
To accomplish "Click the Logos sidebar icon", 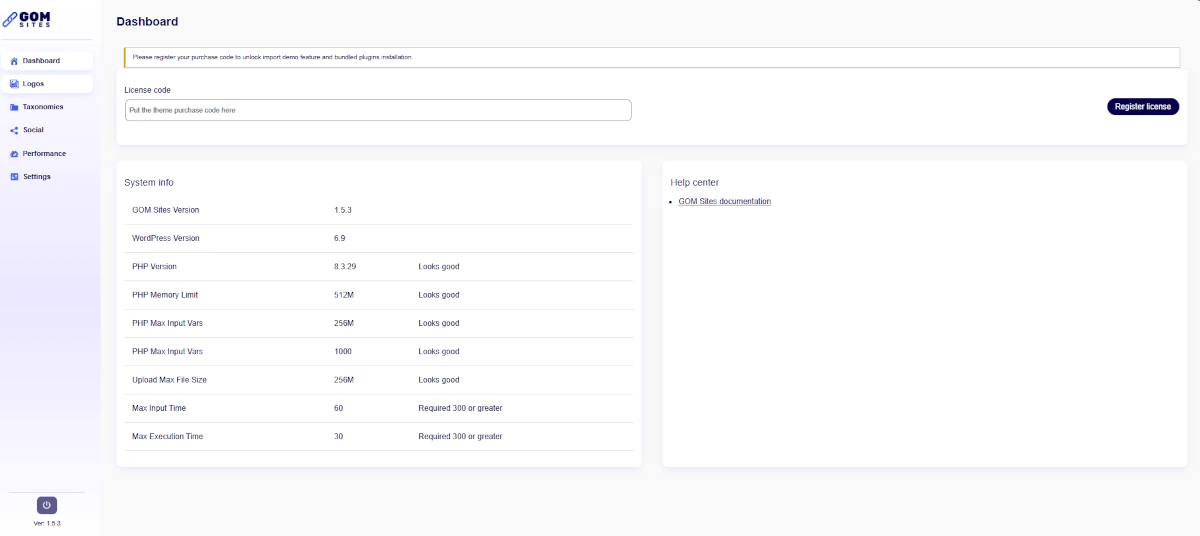I will tap(14, 84).
